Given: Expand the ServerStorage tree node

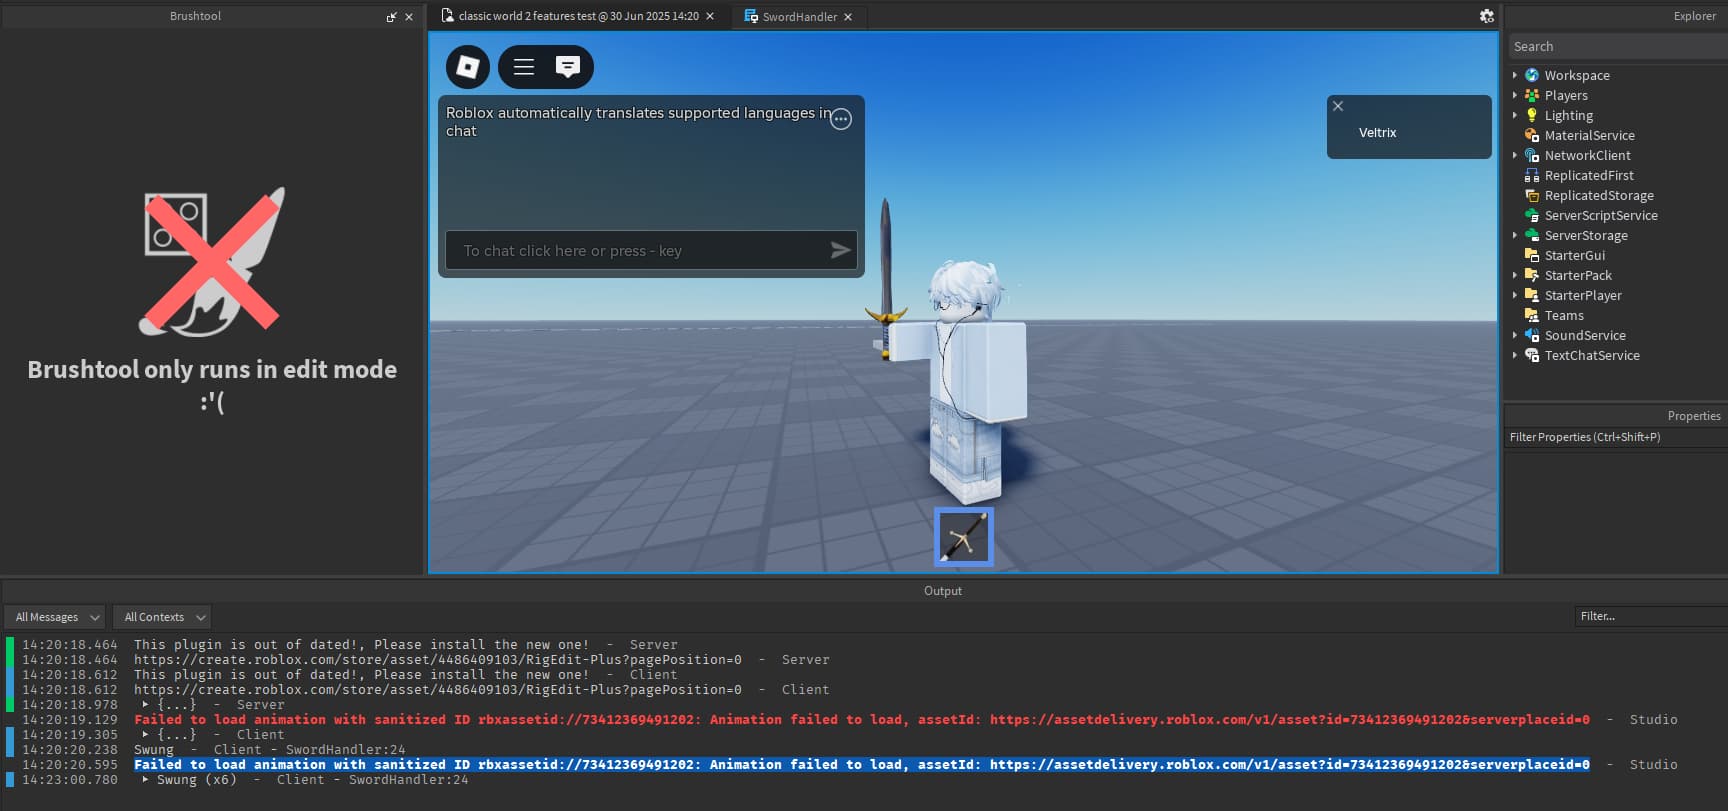Looking at the screenshot, I should tap(1515, 235).
